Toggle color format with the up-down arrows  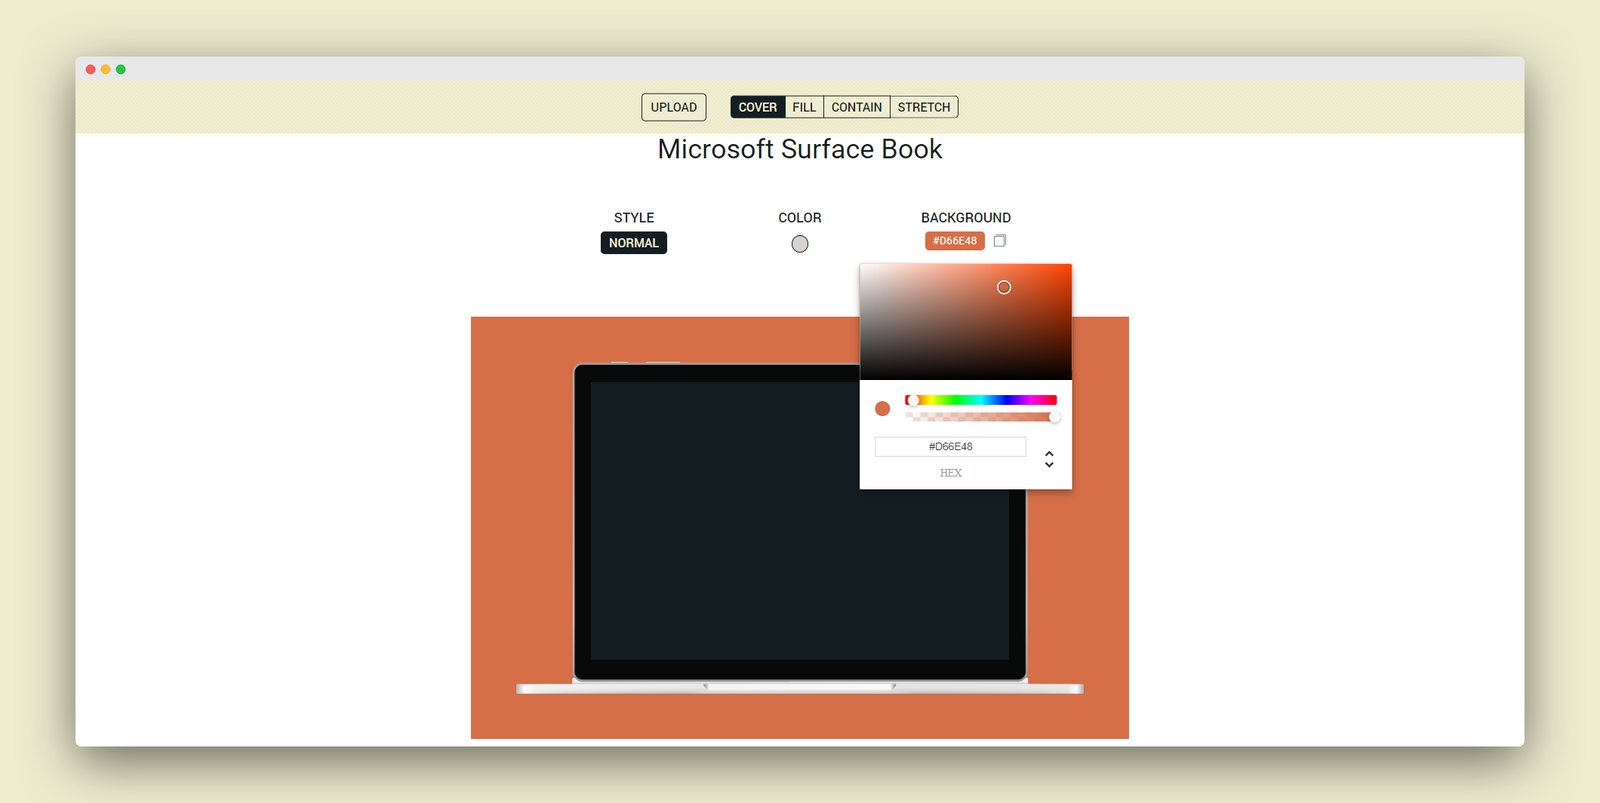coord(1049,459)
